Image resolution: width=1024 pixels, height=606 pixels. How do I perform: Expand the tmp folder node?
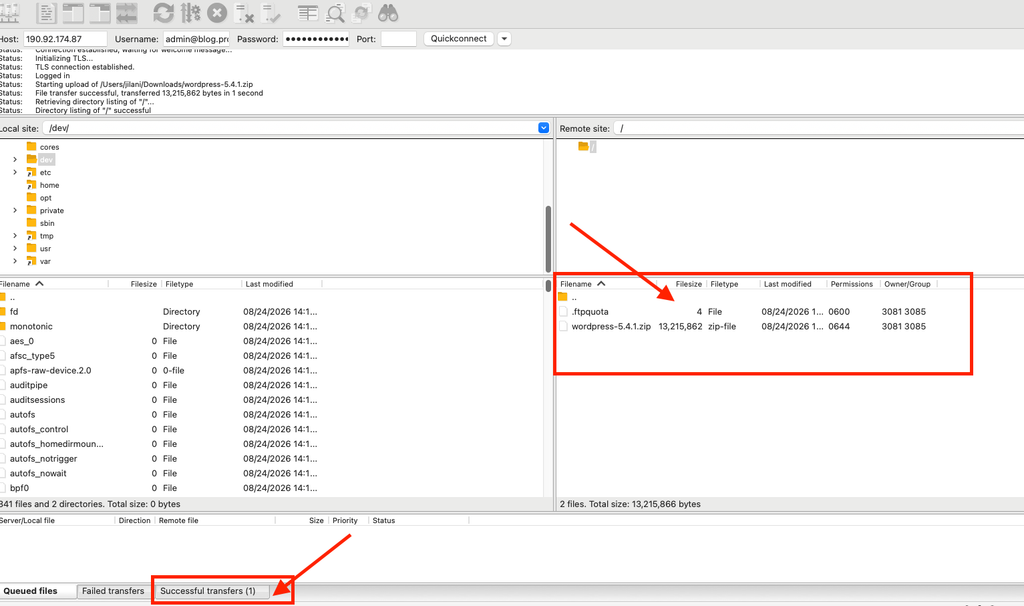[x=15, y=236]
